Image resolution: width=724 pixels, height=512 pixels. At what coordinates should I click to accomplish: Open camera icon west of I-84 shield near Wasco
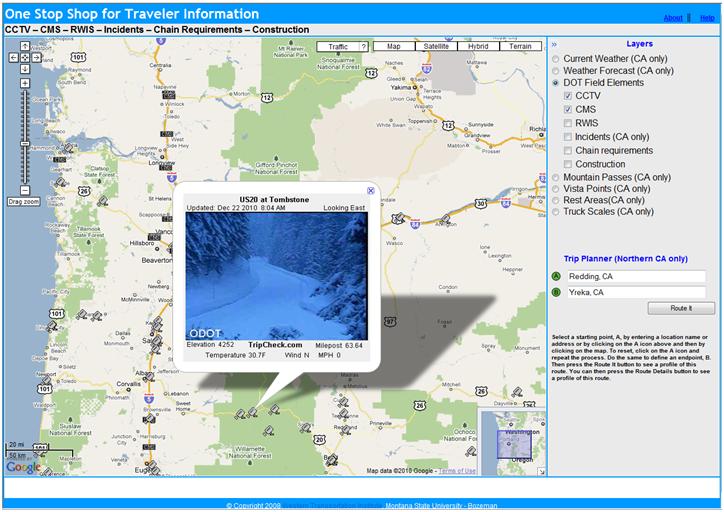(x=398, y=218)
